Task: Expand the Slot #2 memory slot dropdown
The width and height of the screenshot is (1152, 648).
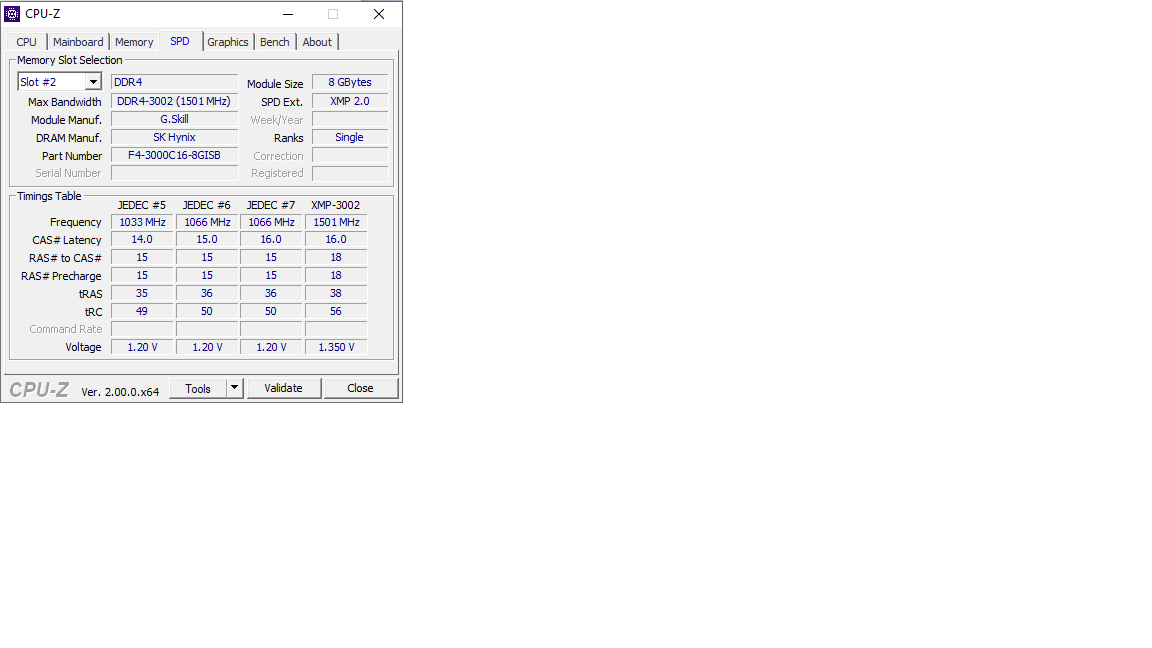Action: 93,82
